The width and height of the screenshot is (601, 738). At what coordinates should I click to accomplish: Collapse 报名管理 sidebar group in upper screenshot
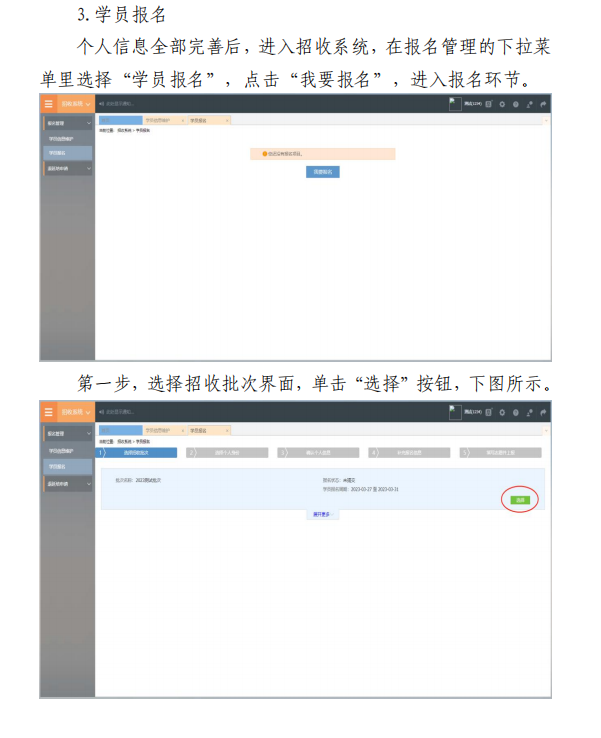tap(68, 123)
